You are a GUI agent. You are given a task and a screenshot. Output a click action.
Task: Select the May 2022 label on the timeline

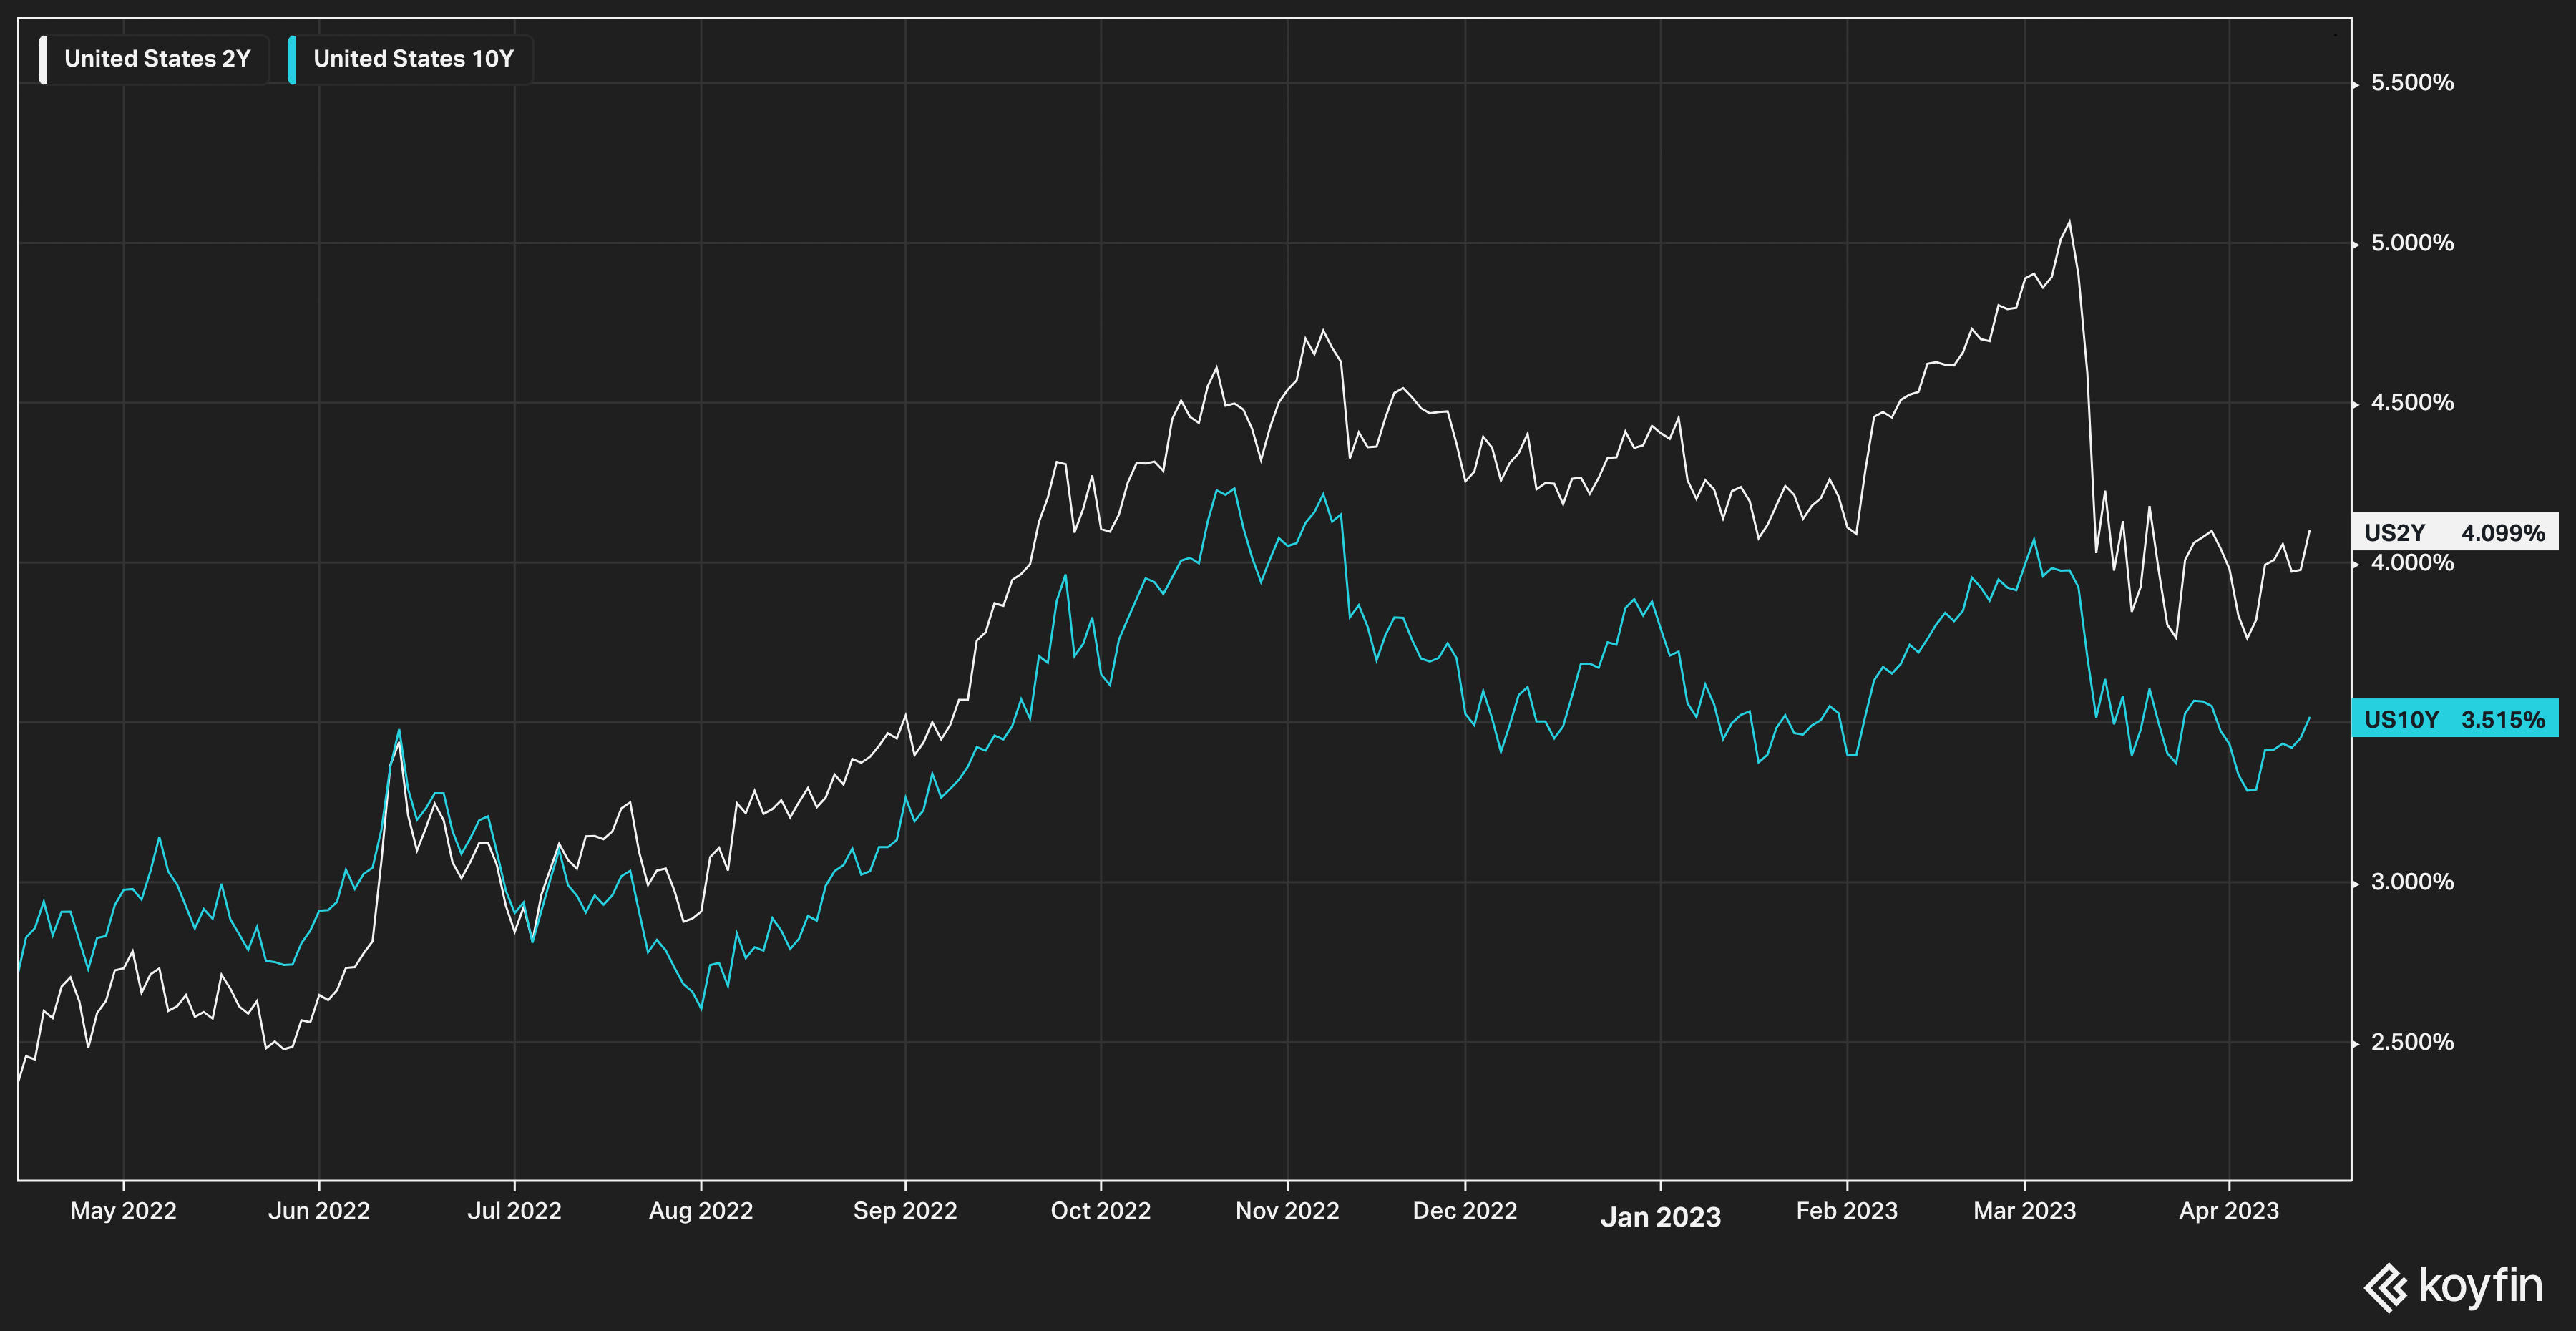coord(124,1210)
